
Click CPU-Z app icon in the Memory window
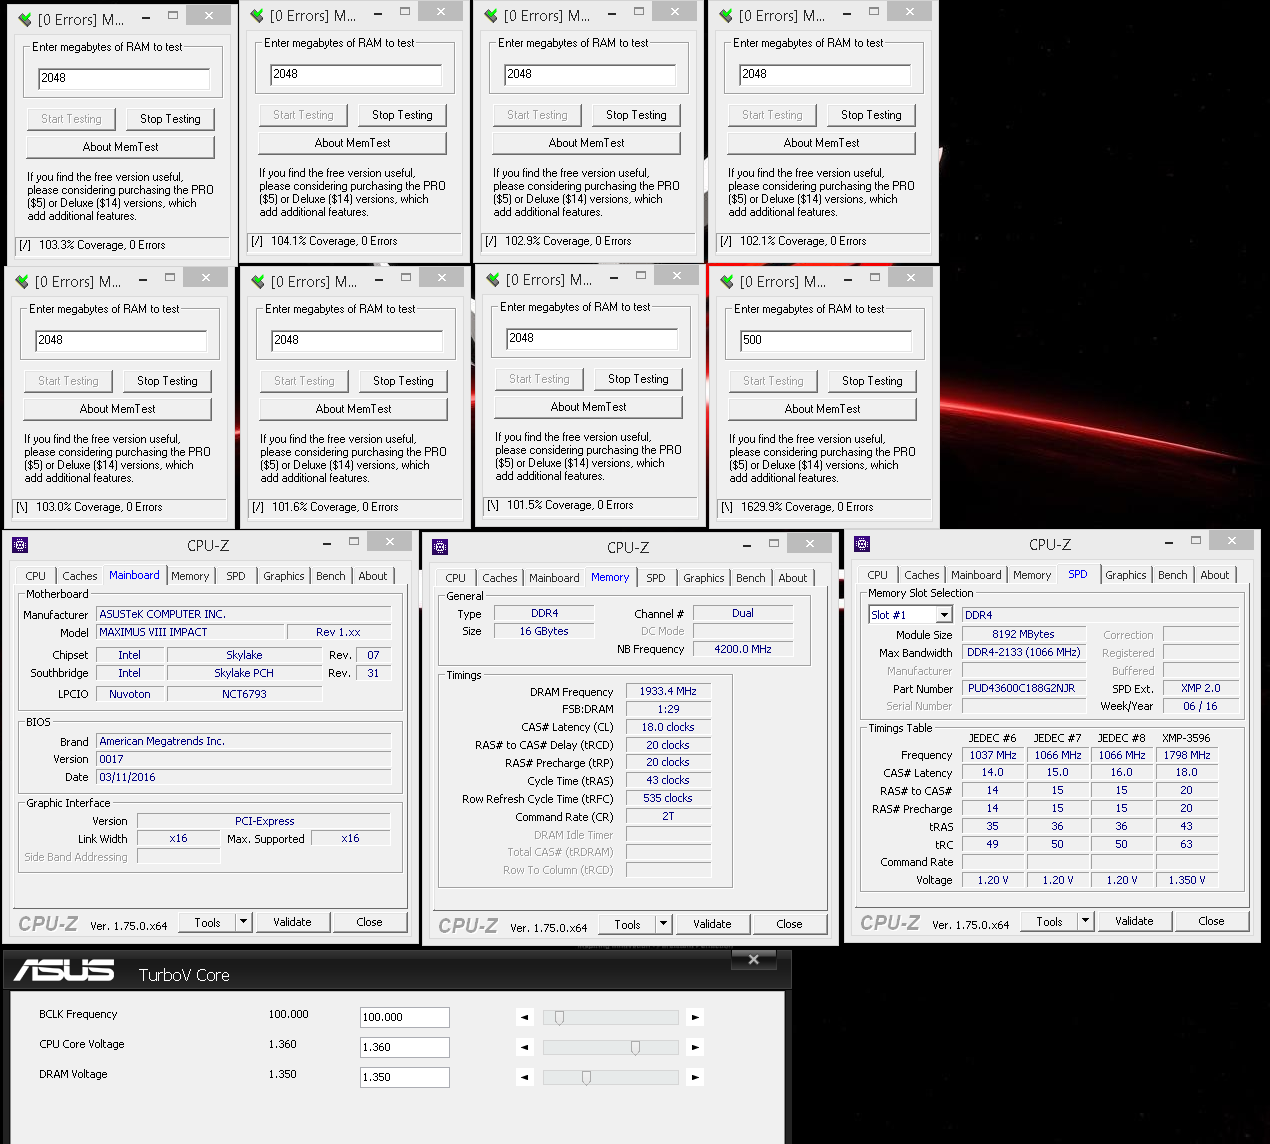pos(440,547)
